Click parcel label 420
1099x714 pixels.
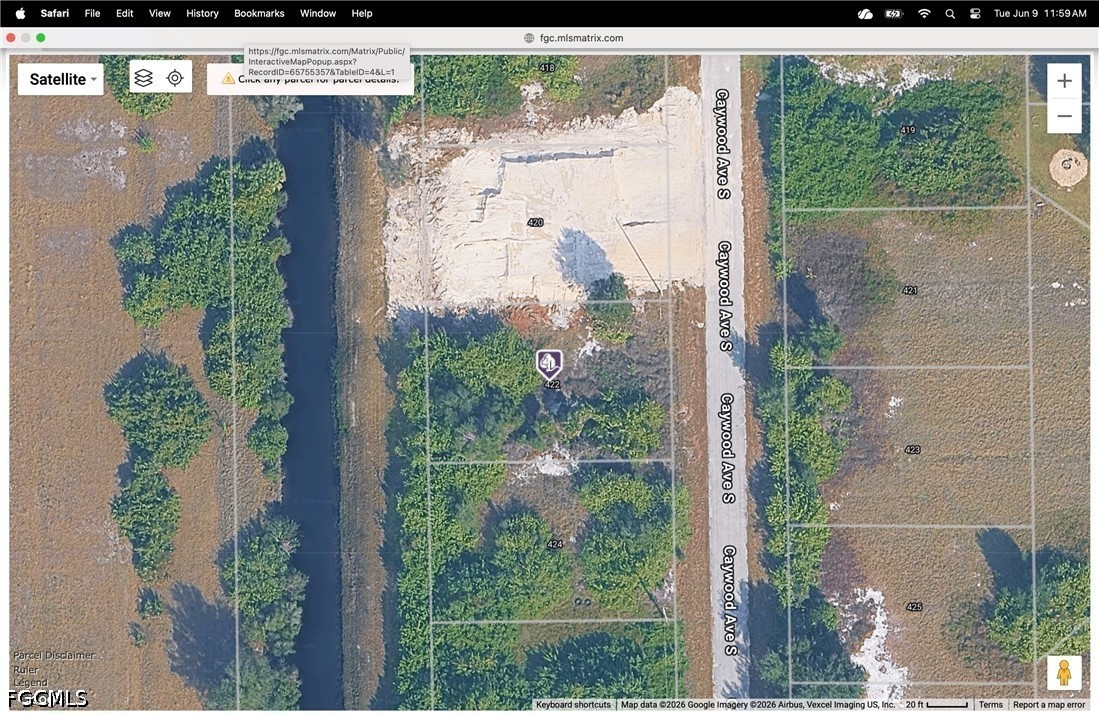pyautogui.click(x=535, y=222)
